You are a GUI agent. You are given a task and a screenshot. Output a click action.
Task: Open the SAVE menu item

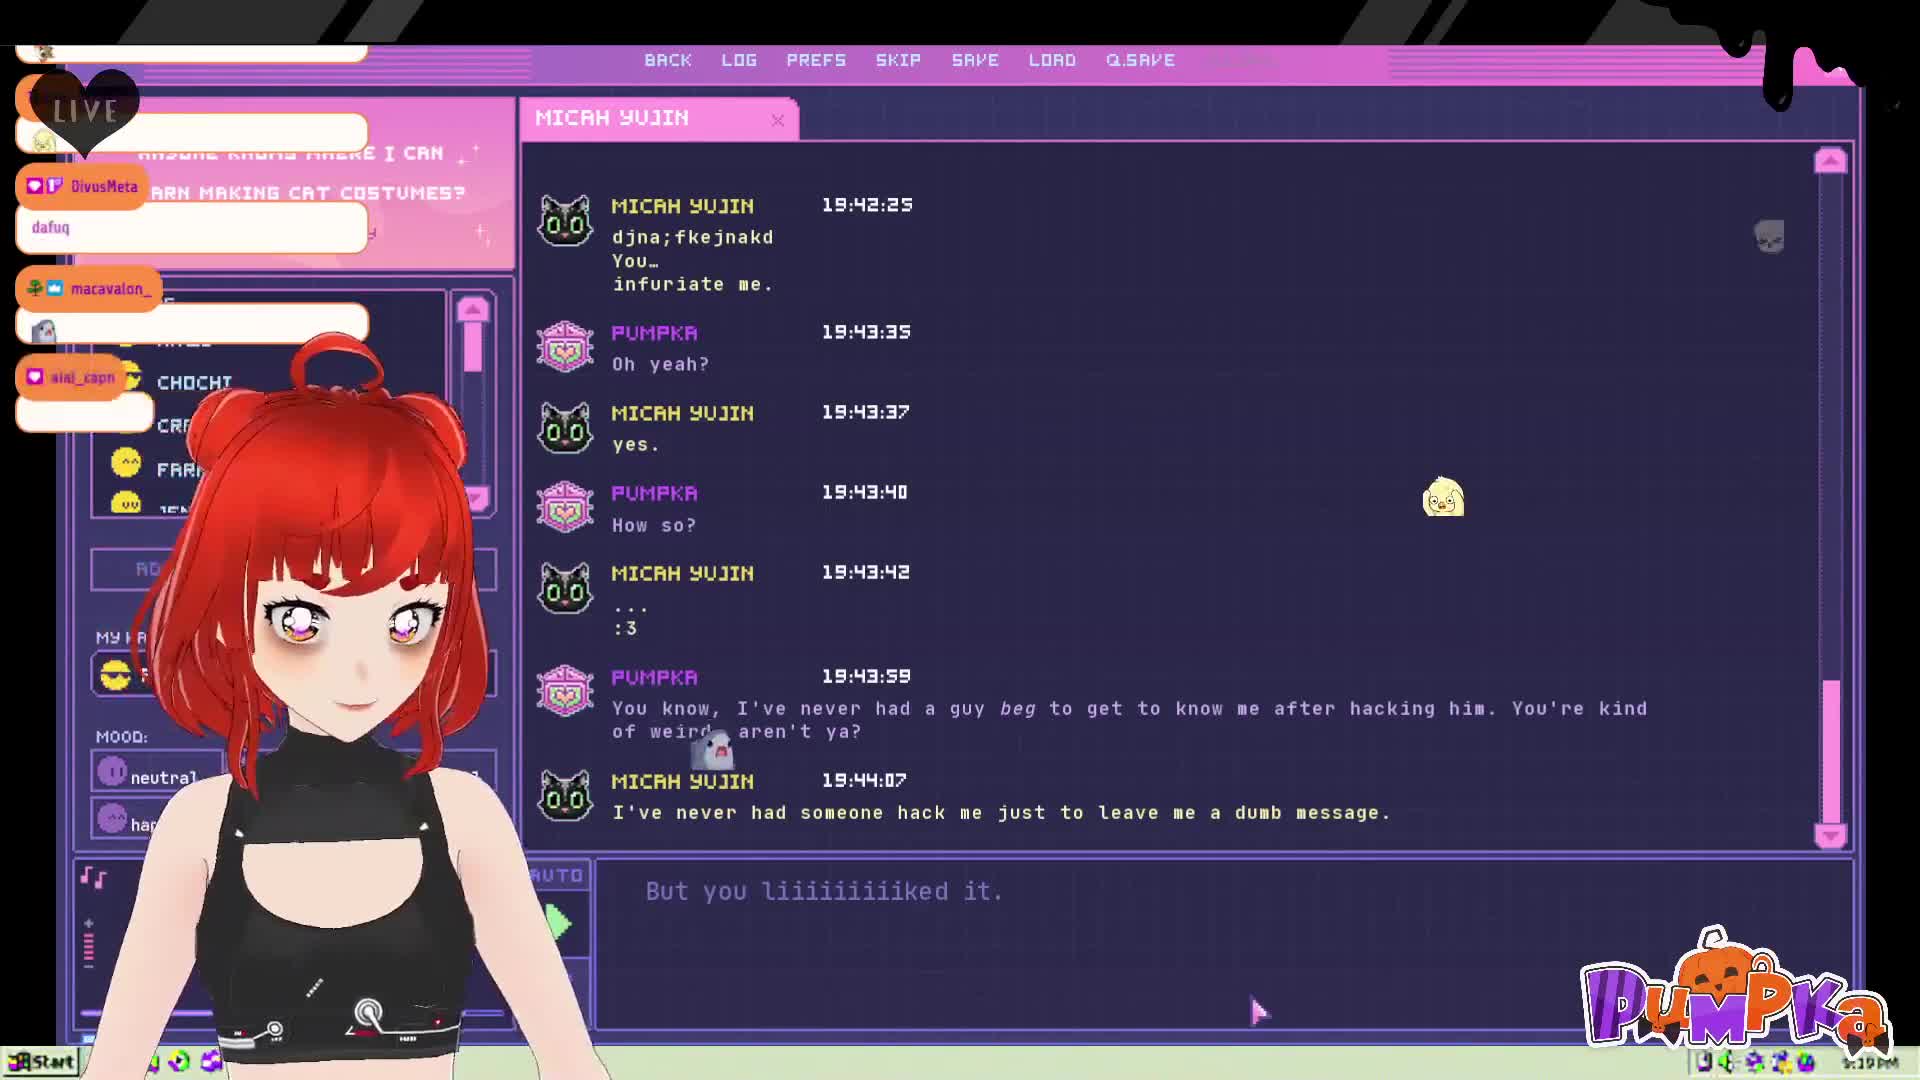[x=975, y=60]
